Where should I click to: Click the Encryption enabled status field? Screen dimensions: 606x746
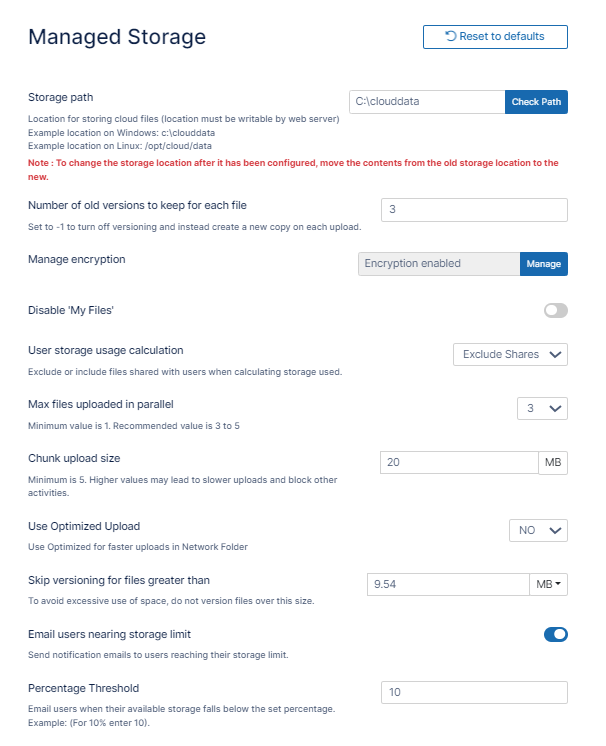(438, 264)
